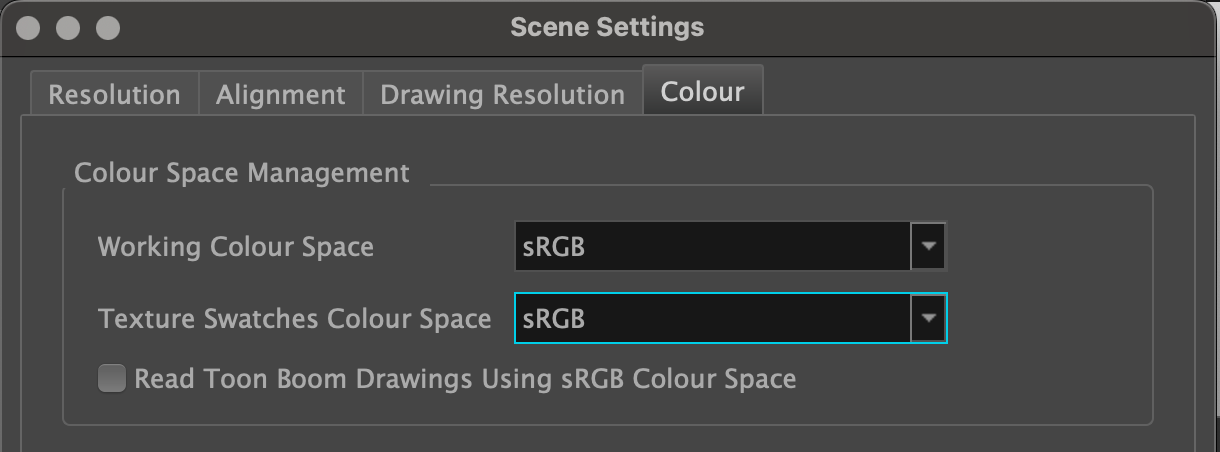Select the Drawing Resolution tab
Screen dimensions: 1220x452
(502, 95)
